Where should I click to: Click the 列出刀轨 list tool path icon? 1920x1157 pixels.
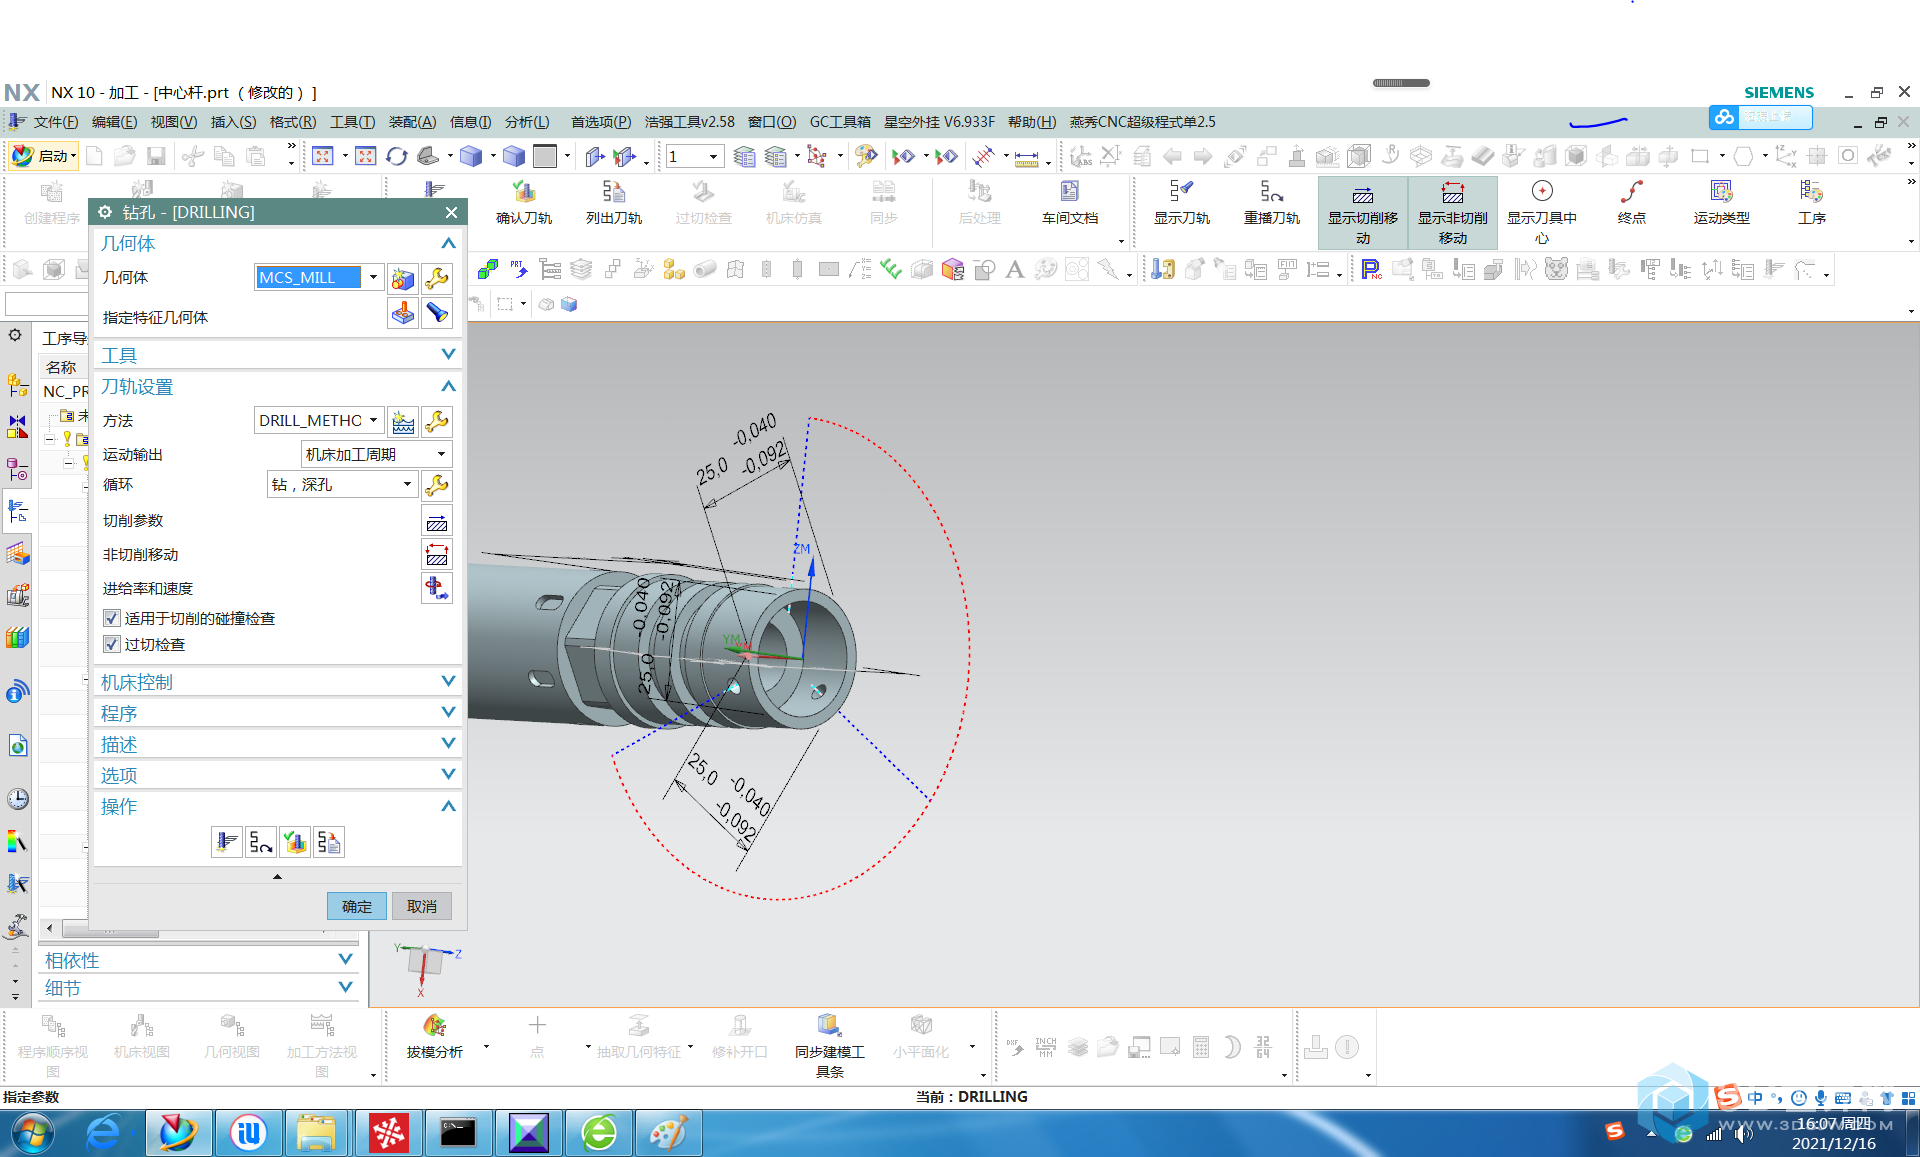613,203
